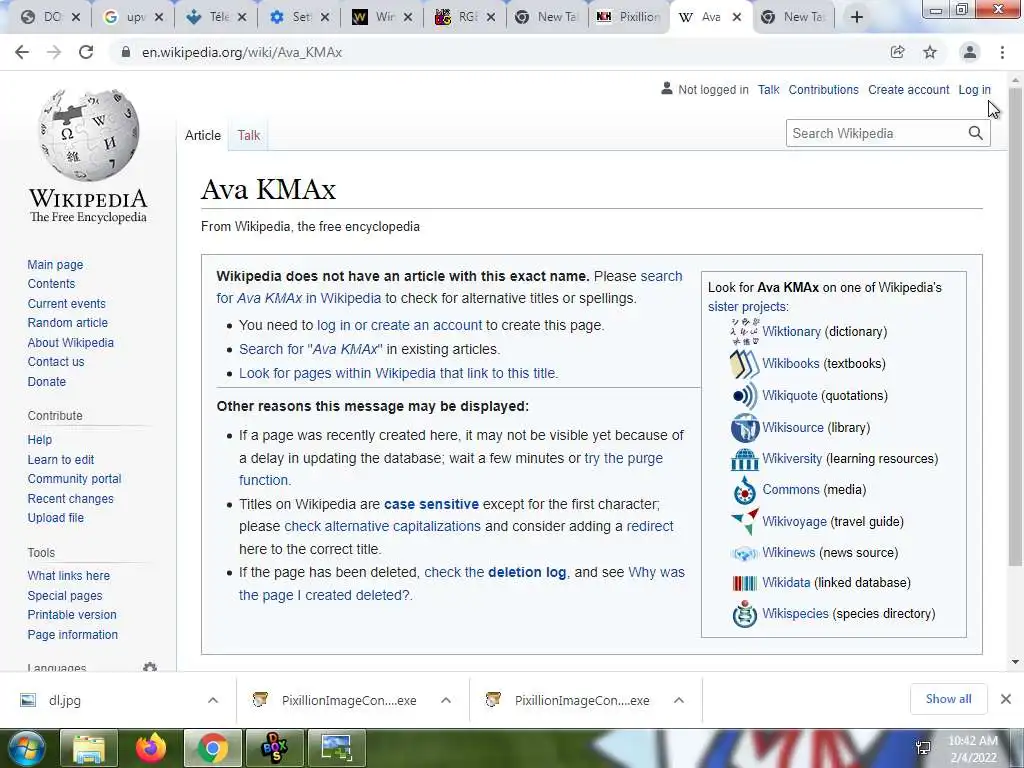The width and height of the screenshot is (1024, 768).
Task: Click the Wikiquote logo icon
Action: (744, 396)
